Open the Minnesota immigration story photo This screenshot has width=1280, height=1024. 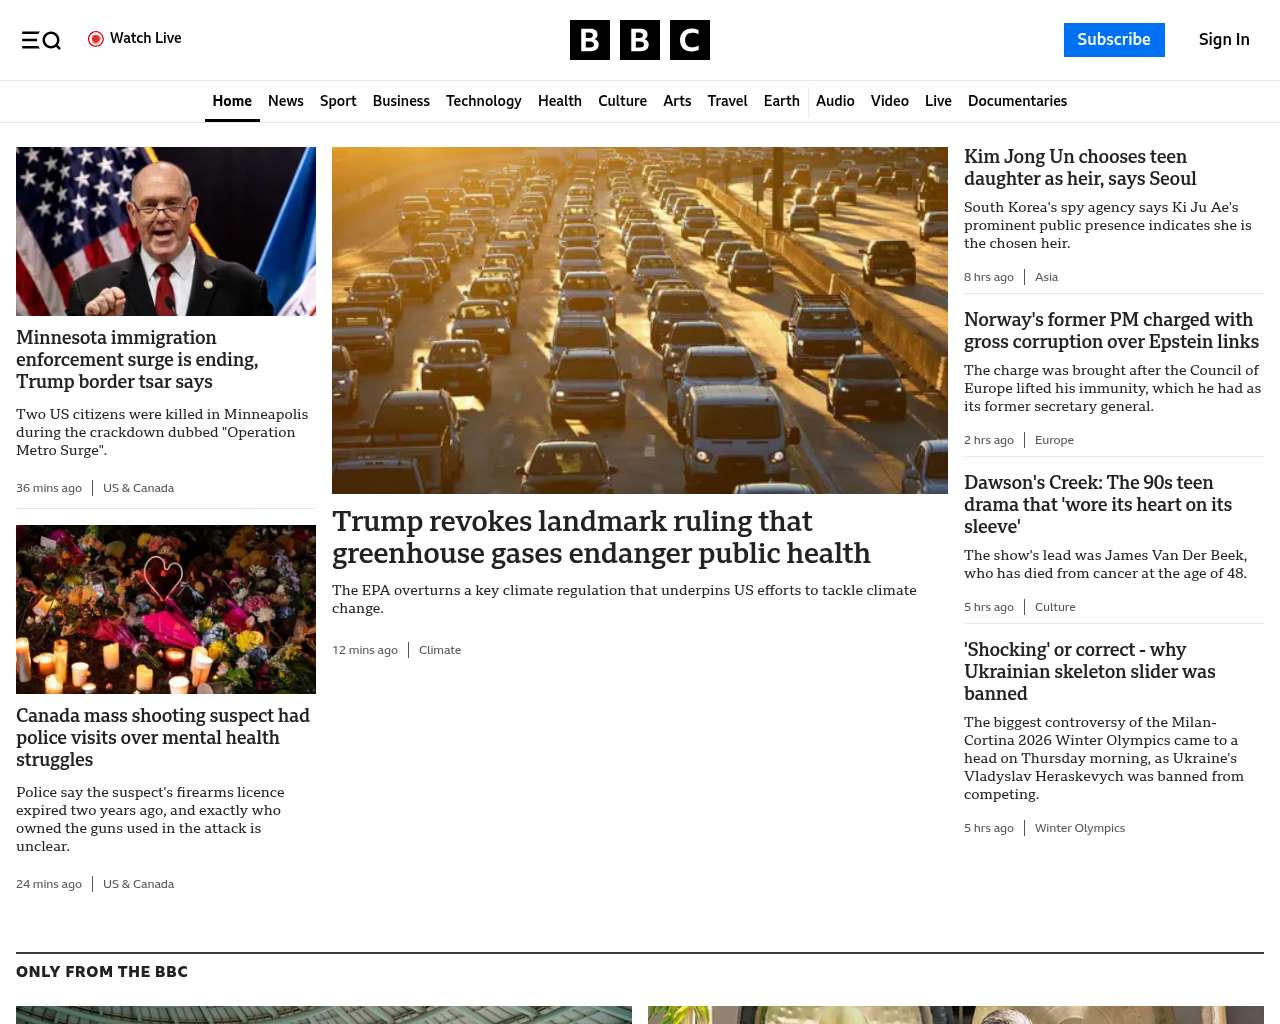coord(166,231)
